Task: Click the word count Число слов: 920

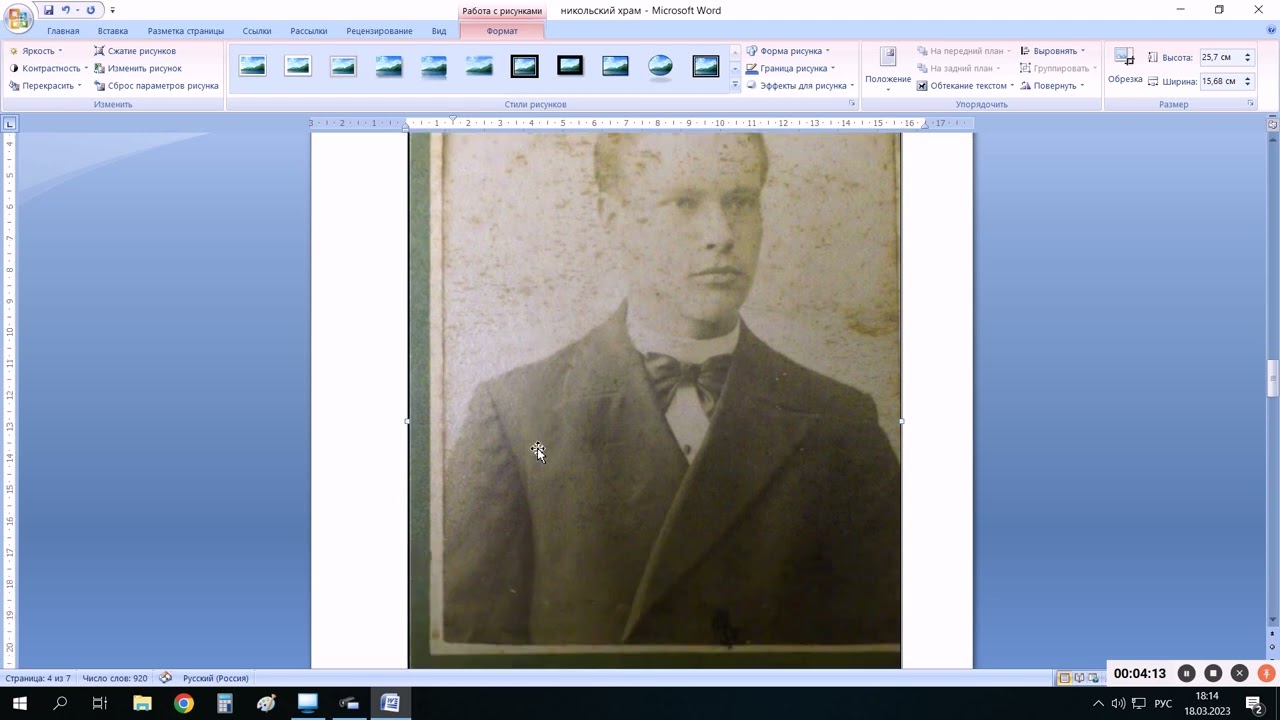Action: pyautogui.click(x=115, y=678)
